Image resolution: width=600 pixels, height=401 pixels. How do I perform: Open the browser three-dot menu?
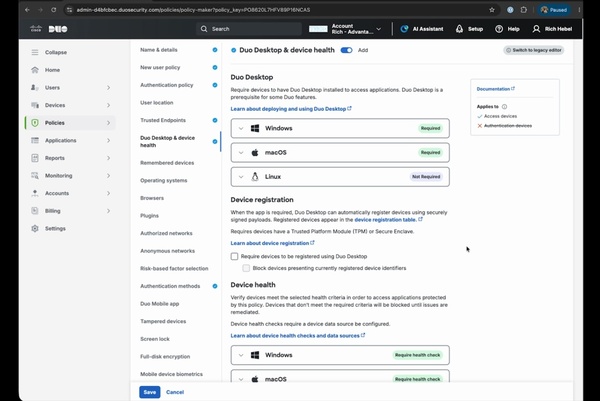pyautogui.click(x=579, y=10)
